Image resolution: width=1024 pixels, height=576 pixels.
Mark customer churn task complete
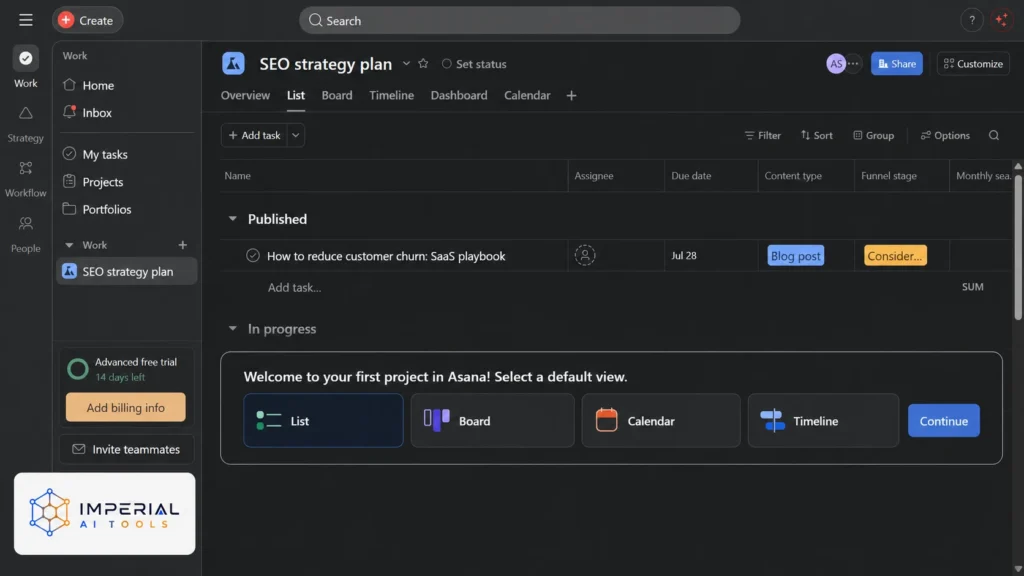pyautogui.click(x=253, y=255)
